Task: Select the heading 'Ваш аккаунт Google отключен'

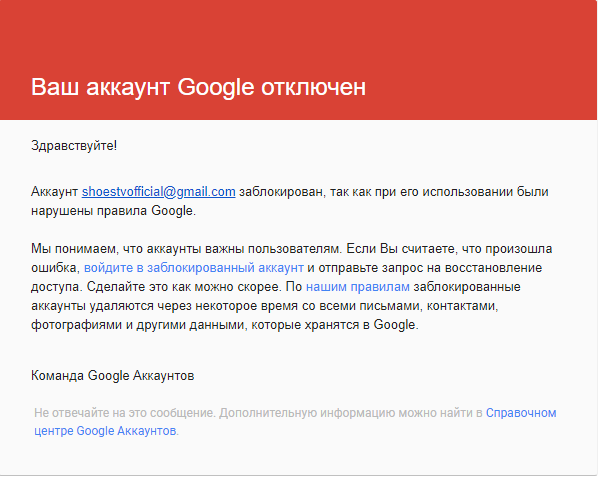Action: point(198,87)
